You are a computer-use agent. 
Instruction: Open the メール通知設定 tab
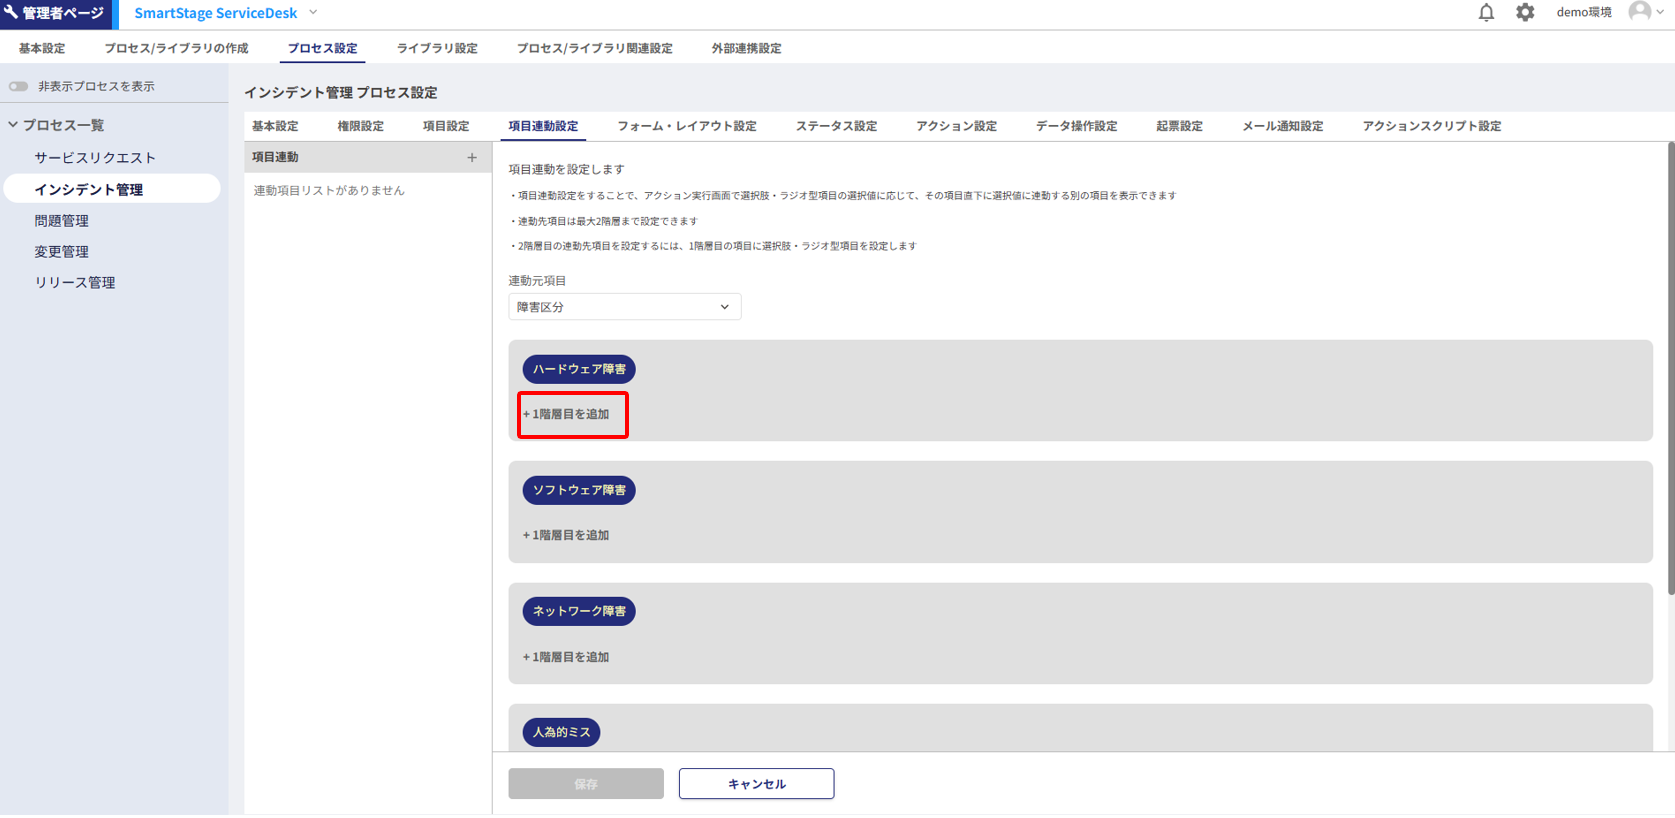pyautogui.click(x=1282, y=126)
